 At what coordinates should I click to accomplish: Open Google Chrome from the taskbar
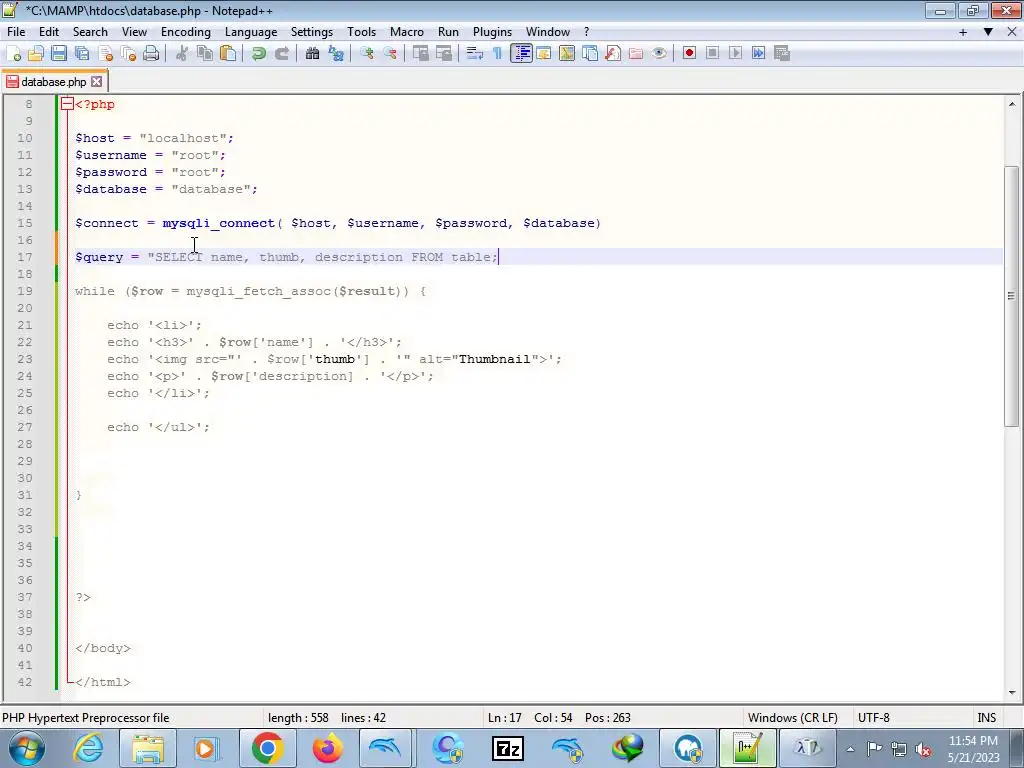267,748
